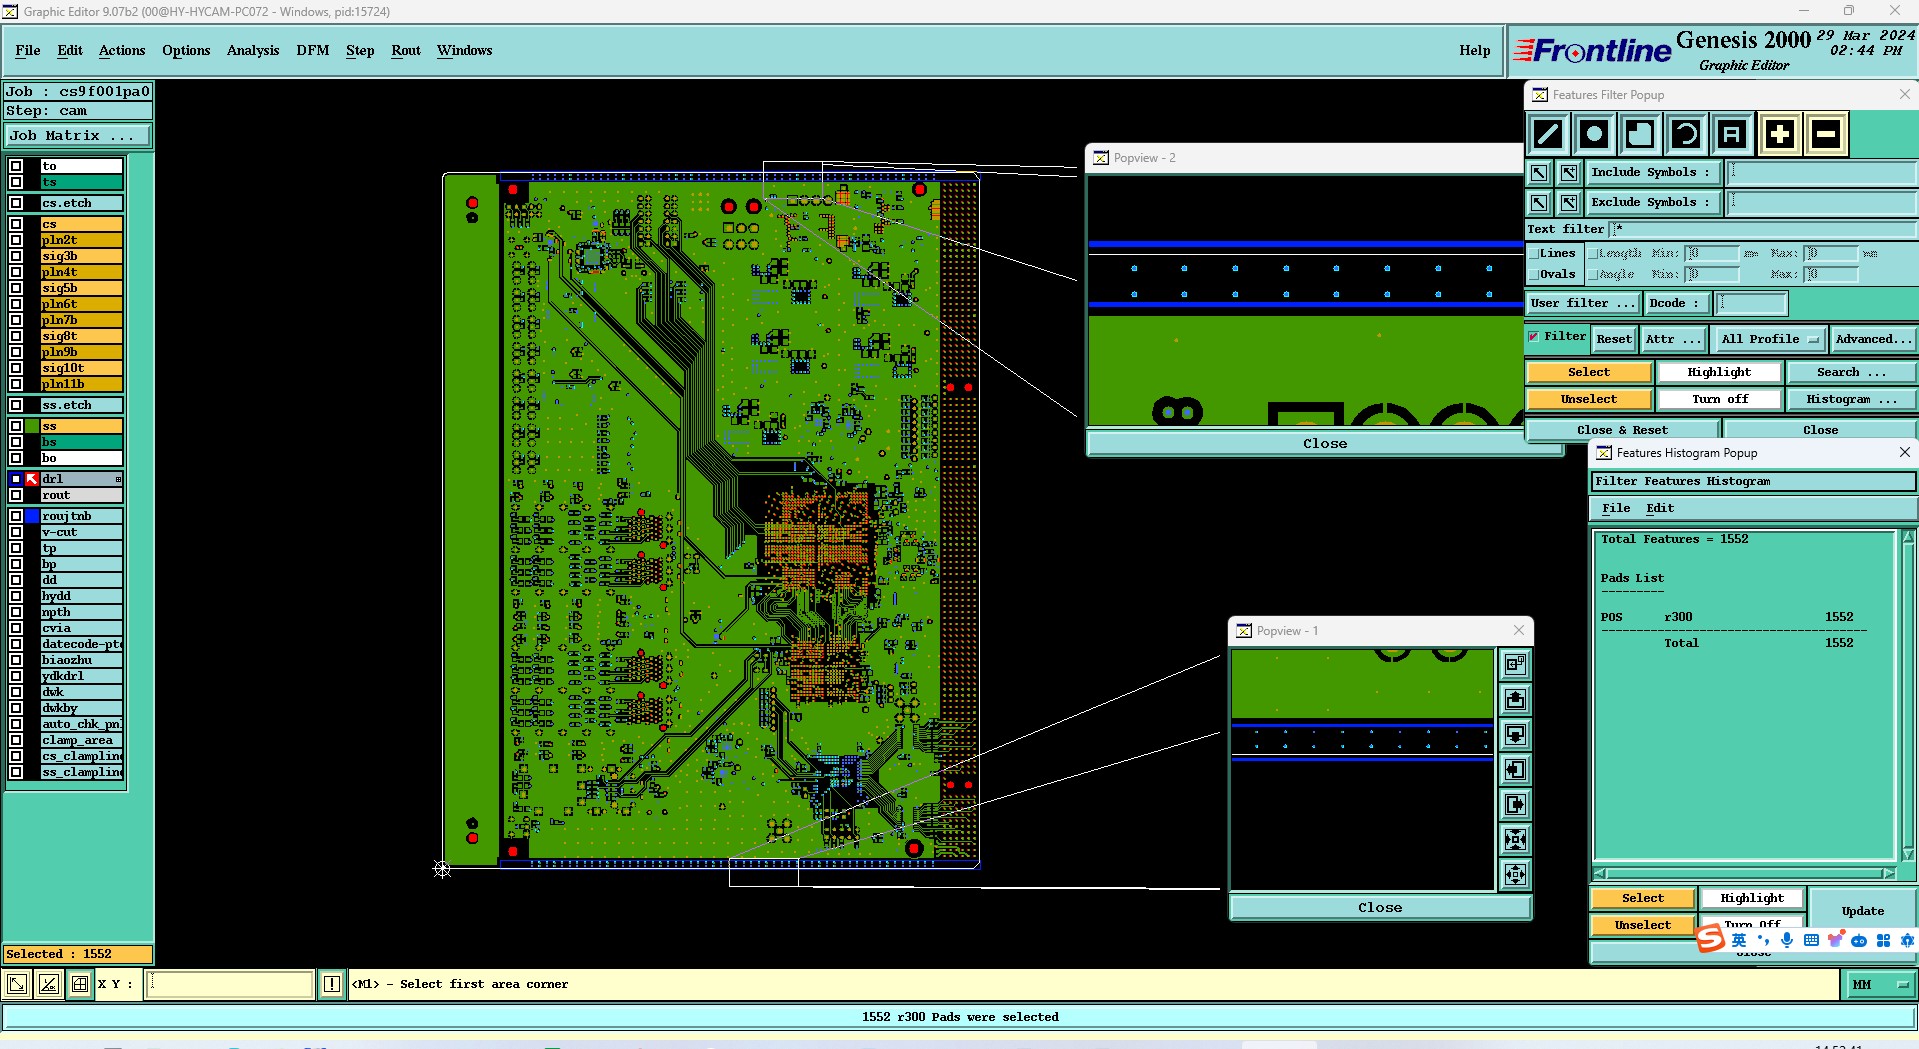Open the All Profile dropdown

pyautogui.click(x=1769, y=339)
